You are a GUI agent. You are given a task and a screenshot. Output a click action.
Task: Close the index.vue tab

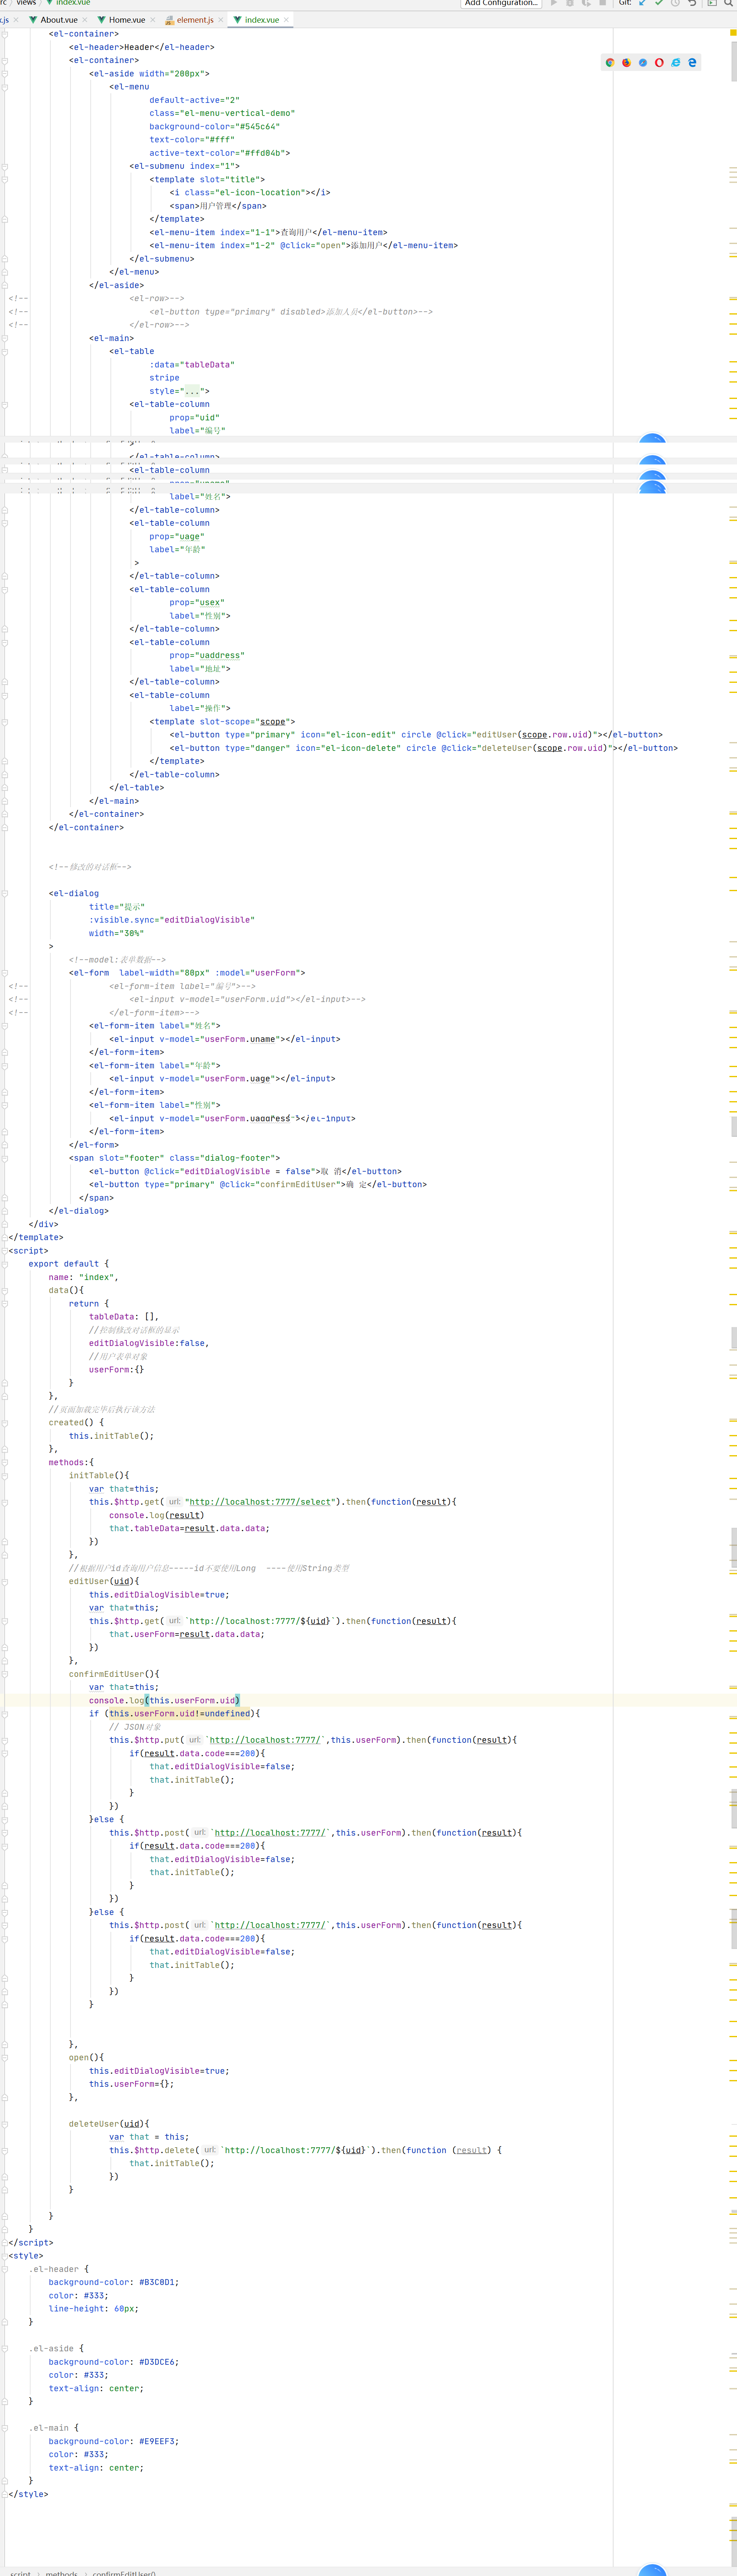pos(286,20)
